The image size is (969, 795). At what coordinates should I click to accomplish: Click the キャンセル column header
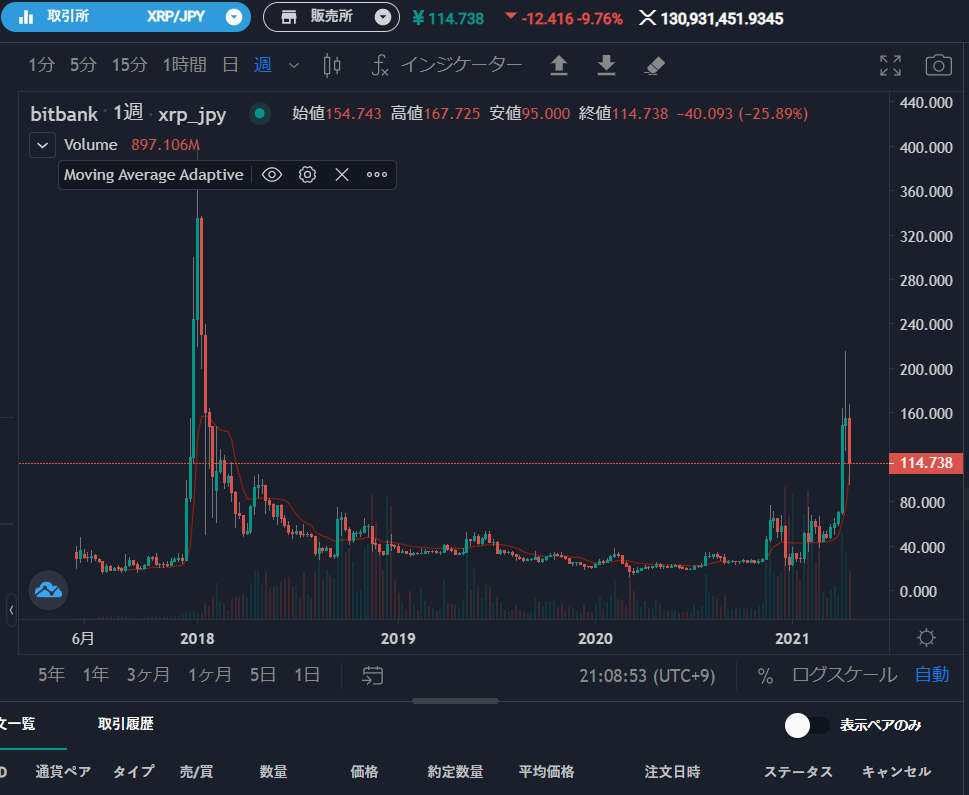896,772
